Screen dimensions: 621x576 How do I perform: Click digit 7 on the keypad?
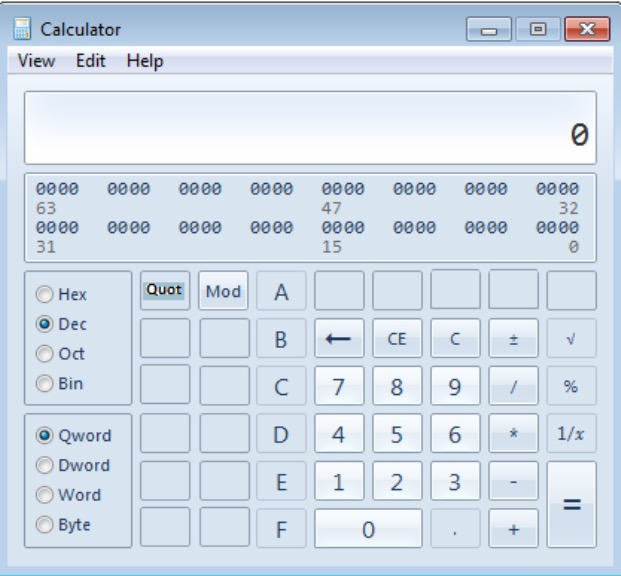(339, 386)
